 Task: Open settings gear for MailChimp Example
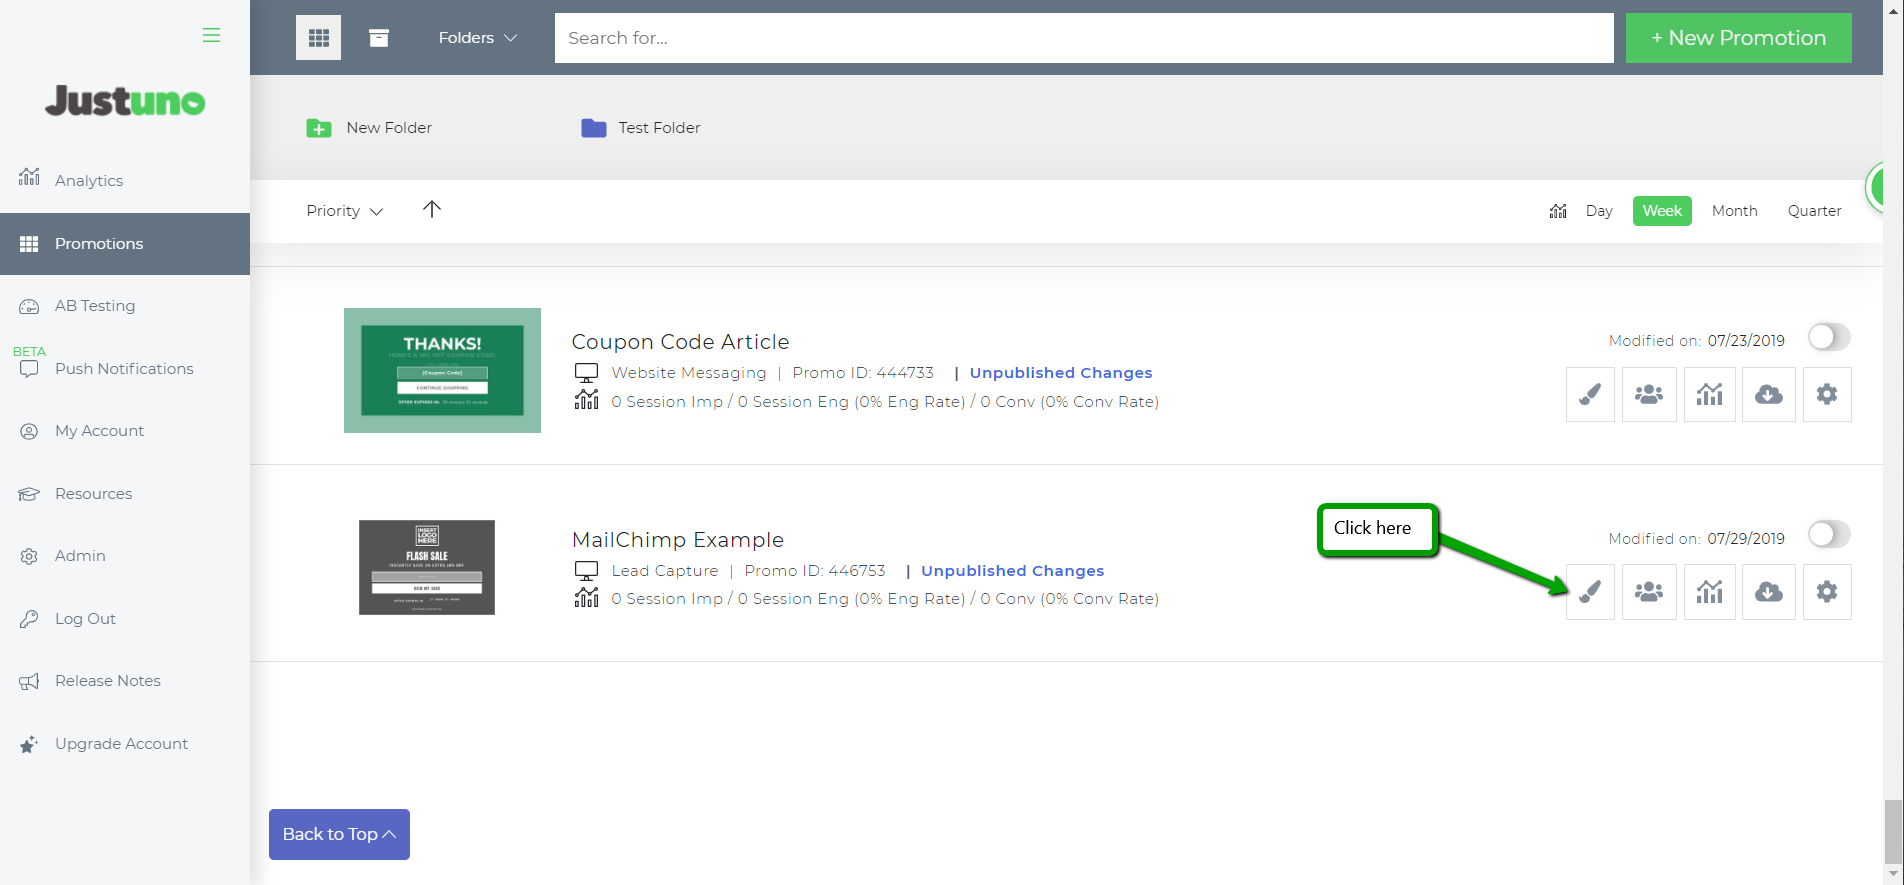point(1827,592)
